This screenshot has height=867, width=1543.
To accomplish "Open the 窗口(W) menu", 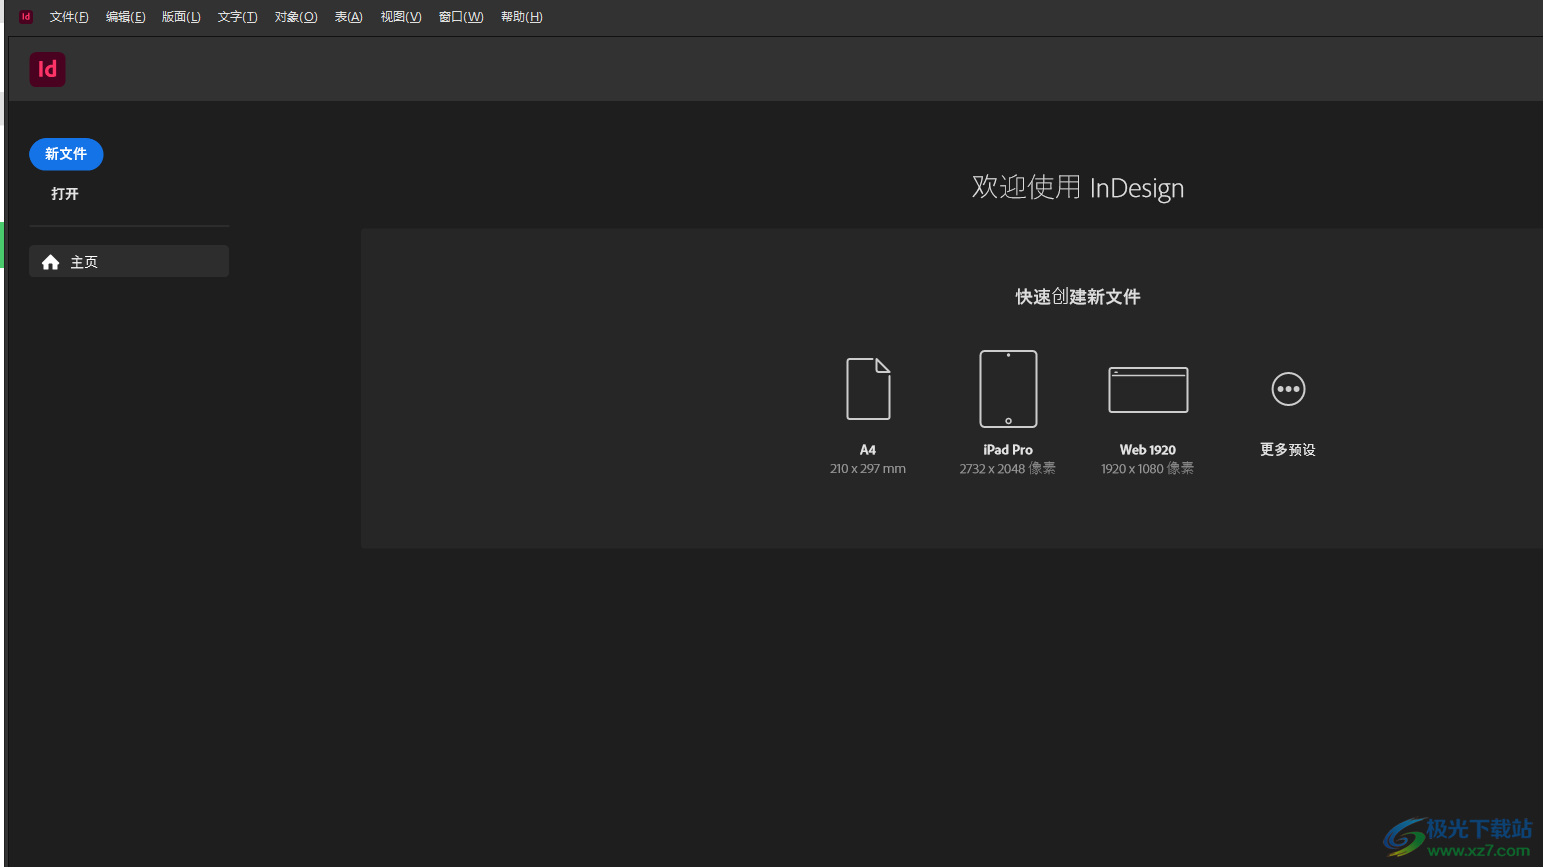I will (x=461, y=17).
